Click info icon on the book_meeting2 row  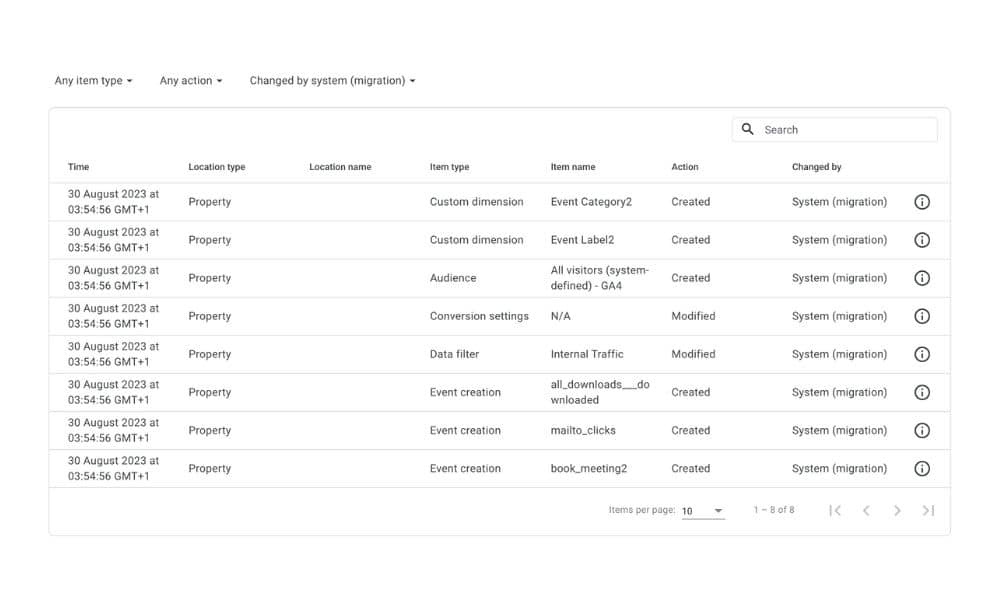pos(922,468)
